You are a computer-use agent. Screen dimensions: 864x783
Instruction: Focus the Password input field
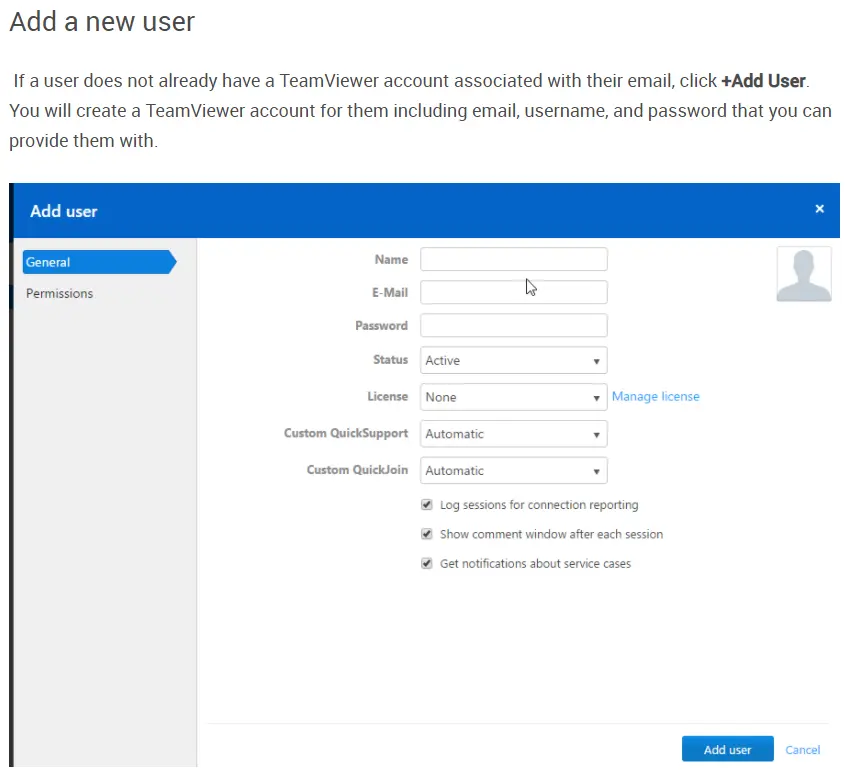pos(514,326)
